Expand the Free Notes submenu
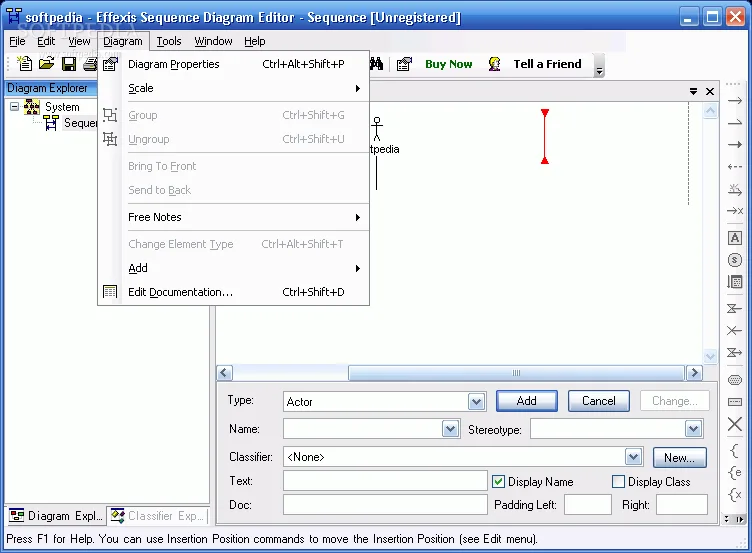This screenshot has height=553, width=752. tap(244, 217)
